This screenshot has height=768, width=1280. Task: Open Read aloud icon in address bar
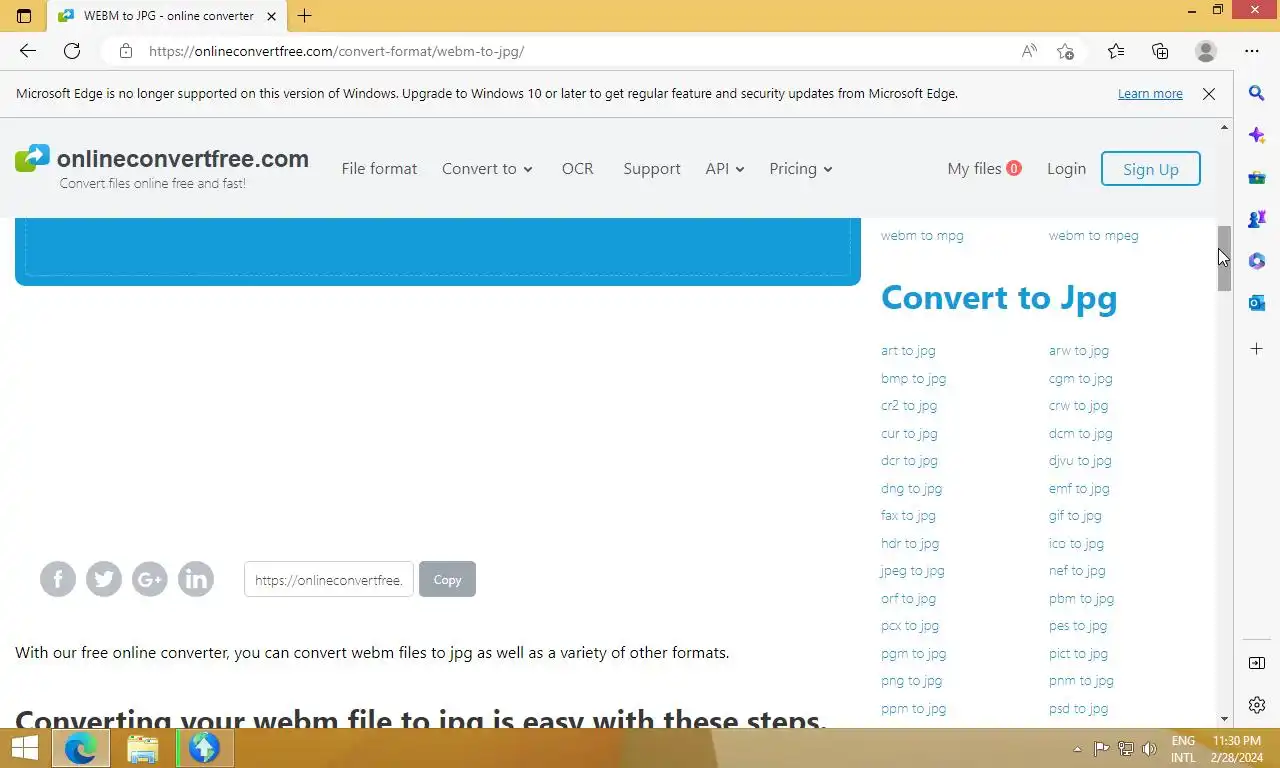(x=1029, y=51)
